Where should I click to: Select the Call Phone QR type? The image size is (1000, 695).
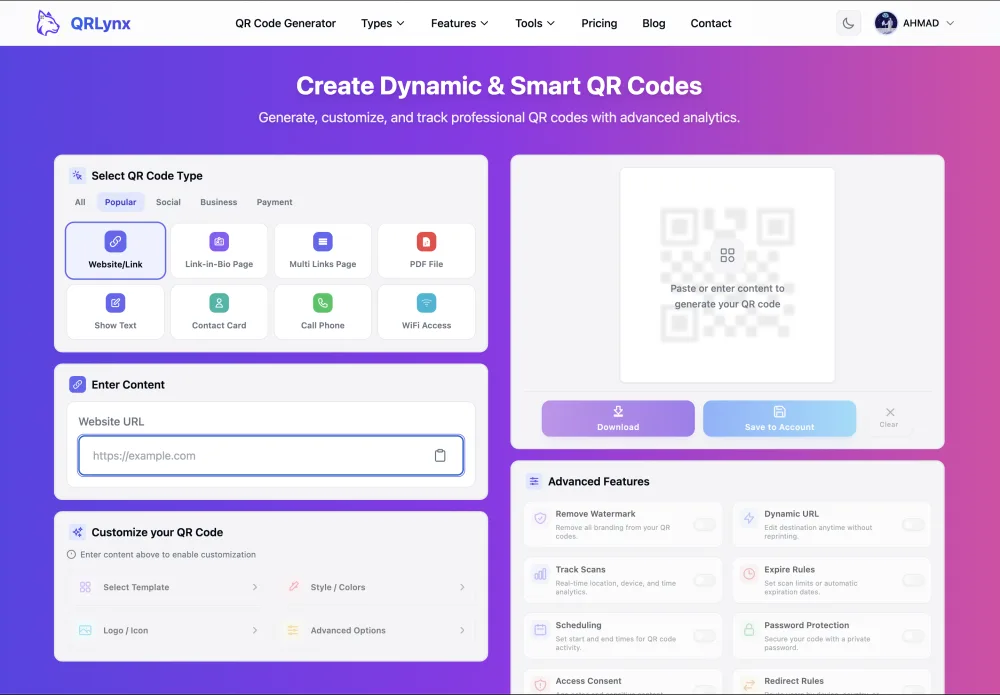(322, 311)
